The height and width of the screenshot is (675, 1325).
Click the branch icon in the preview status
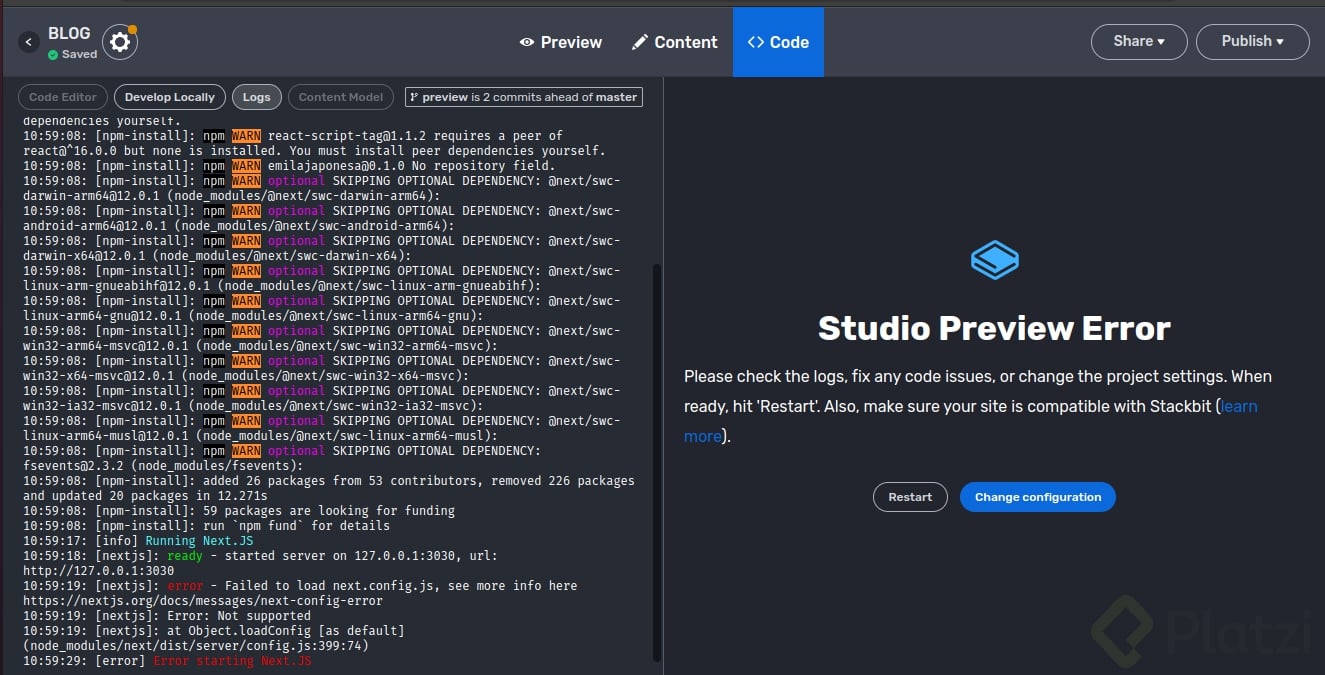[414, 97]
